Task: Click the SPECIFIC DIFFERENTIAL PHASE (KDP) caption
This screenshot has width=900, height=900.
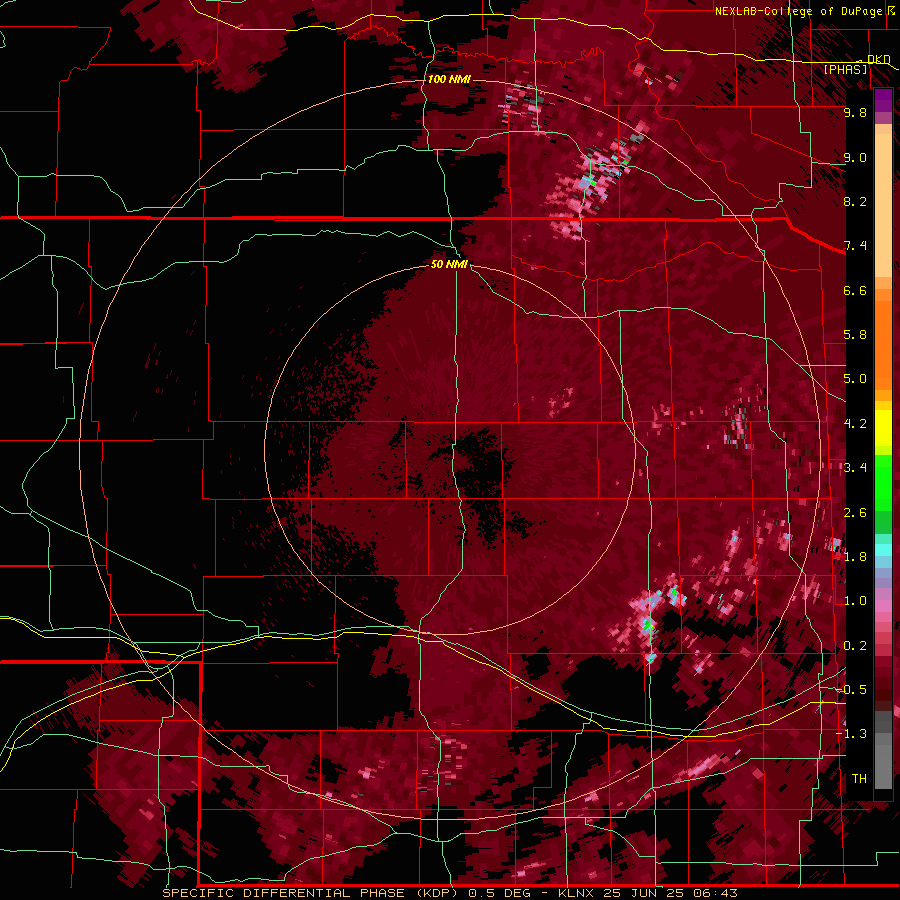Action: tap(309, 893)
